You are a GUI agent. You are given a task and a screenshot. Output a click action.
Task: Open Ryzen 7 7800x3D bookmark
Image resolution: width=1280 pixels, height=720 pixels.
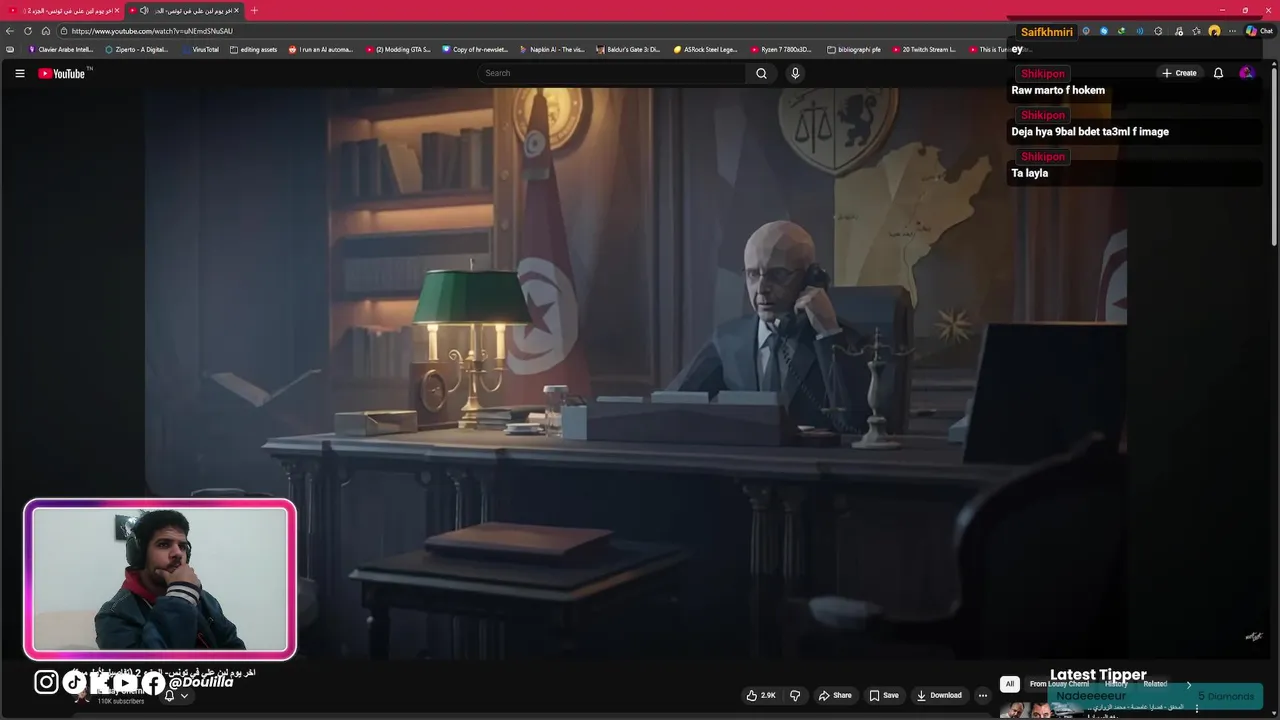(781, 49)
